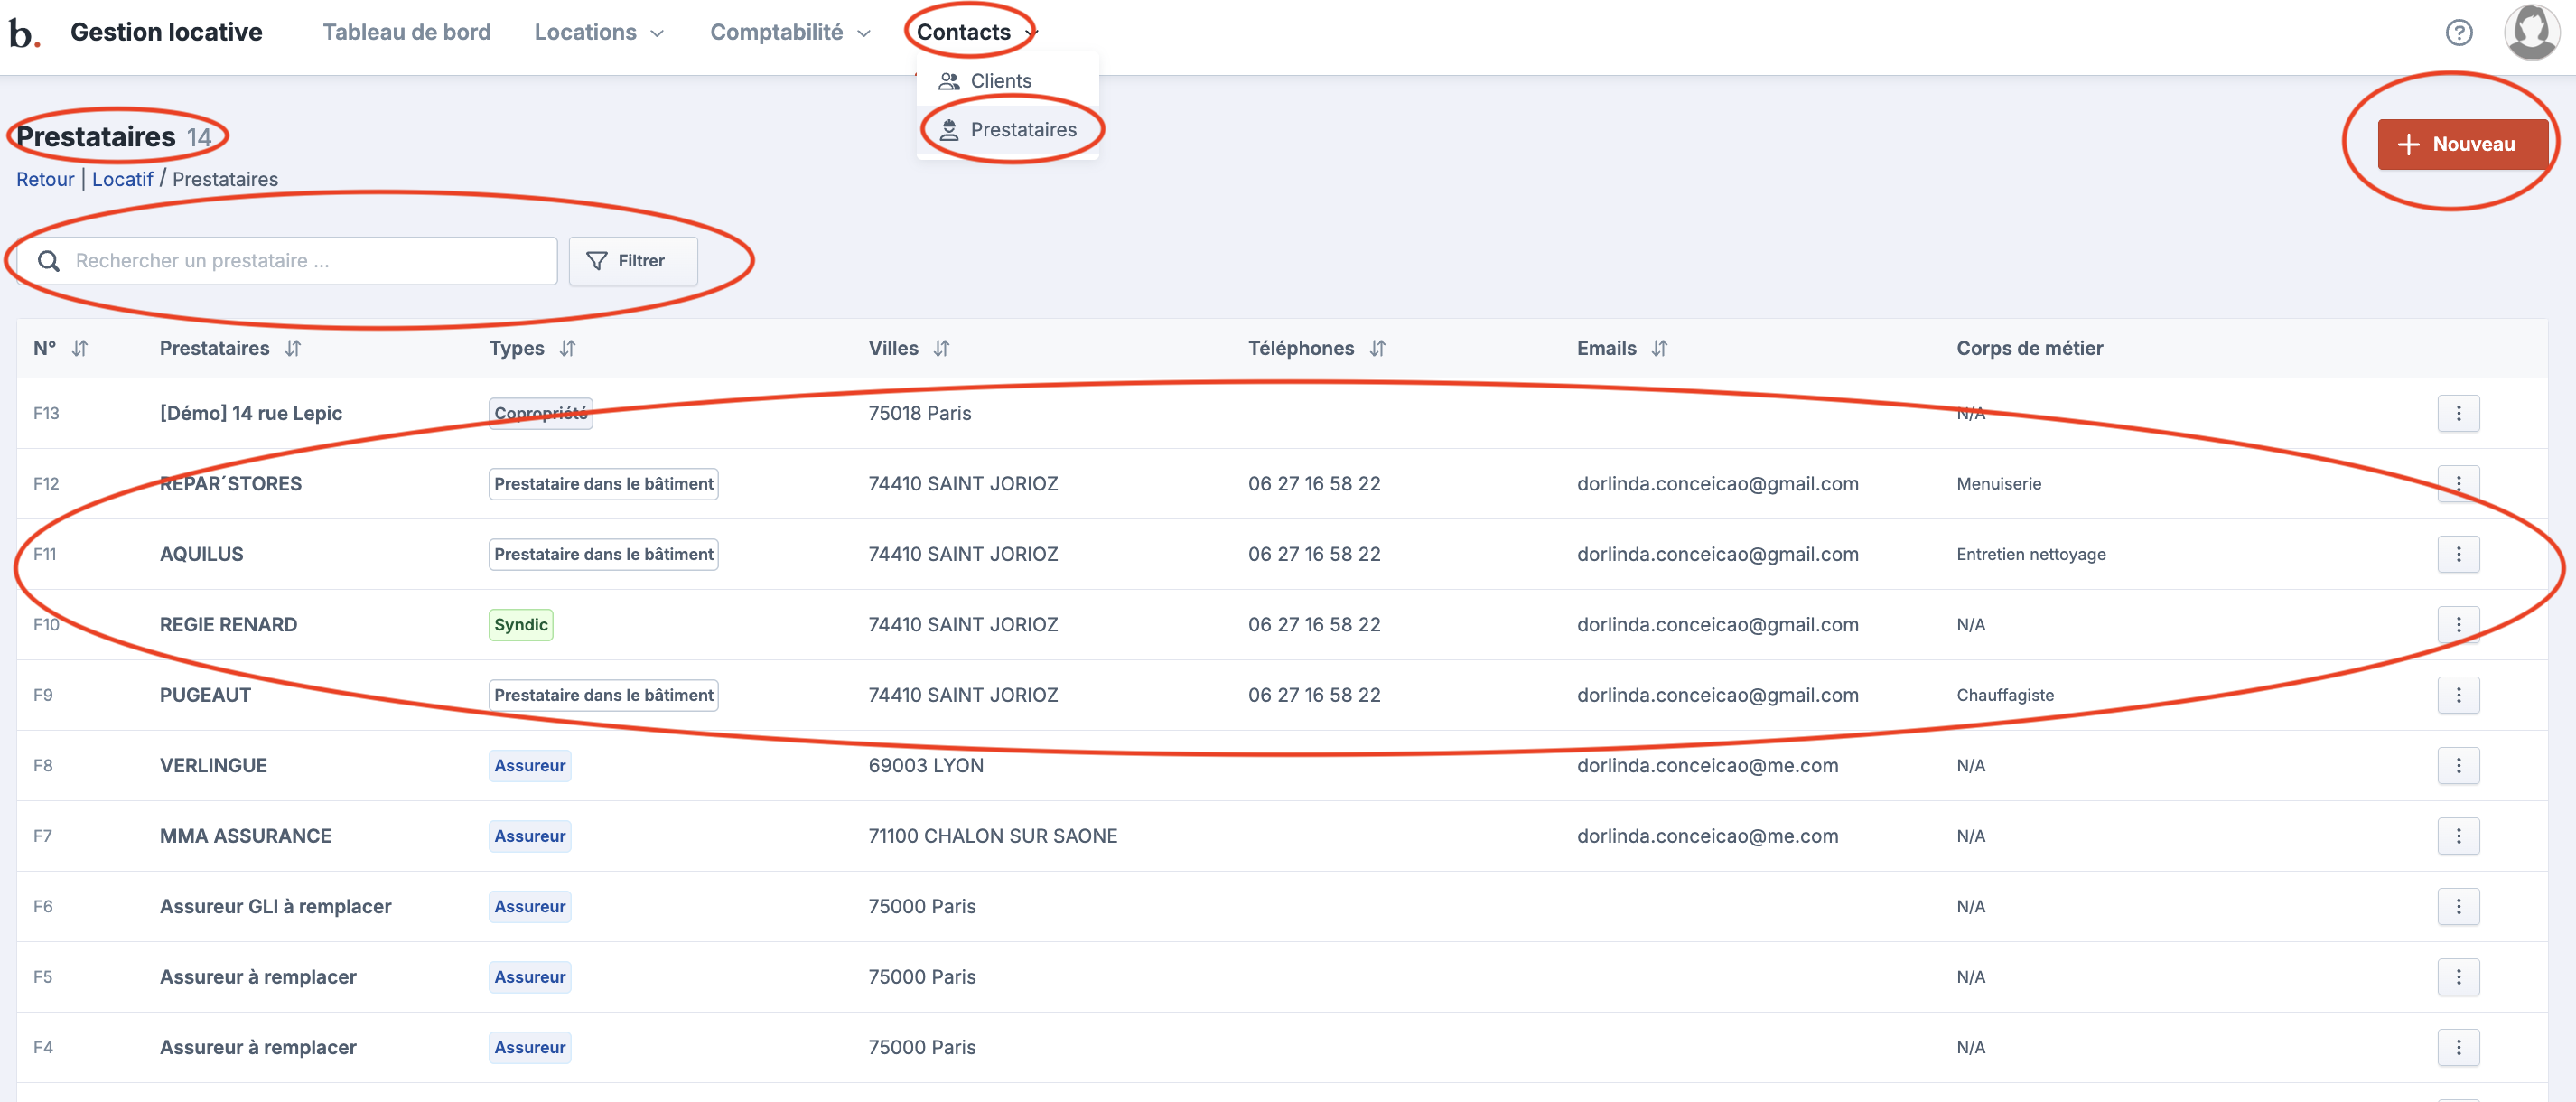This screenshot has height=1102, width=2576.
Task: Select Prestataires in Contacts menu
Action: tap(1022, 130)
